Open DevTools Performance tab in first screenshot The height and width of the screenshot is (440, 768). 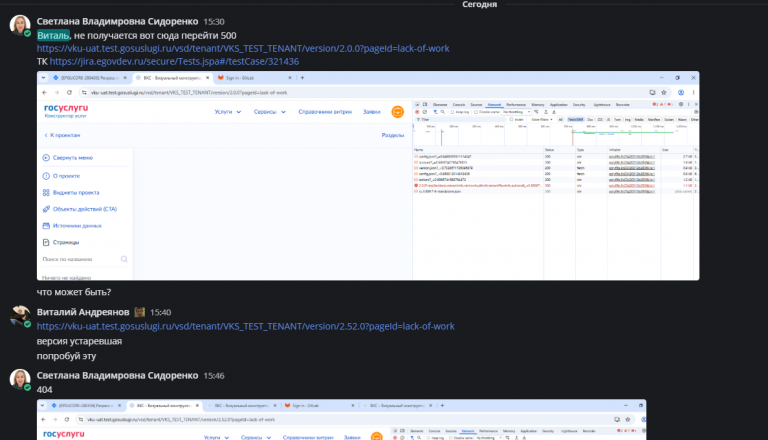click(516, 105)
